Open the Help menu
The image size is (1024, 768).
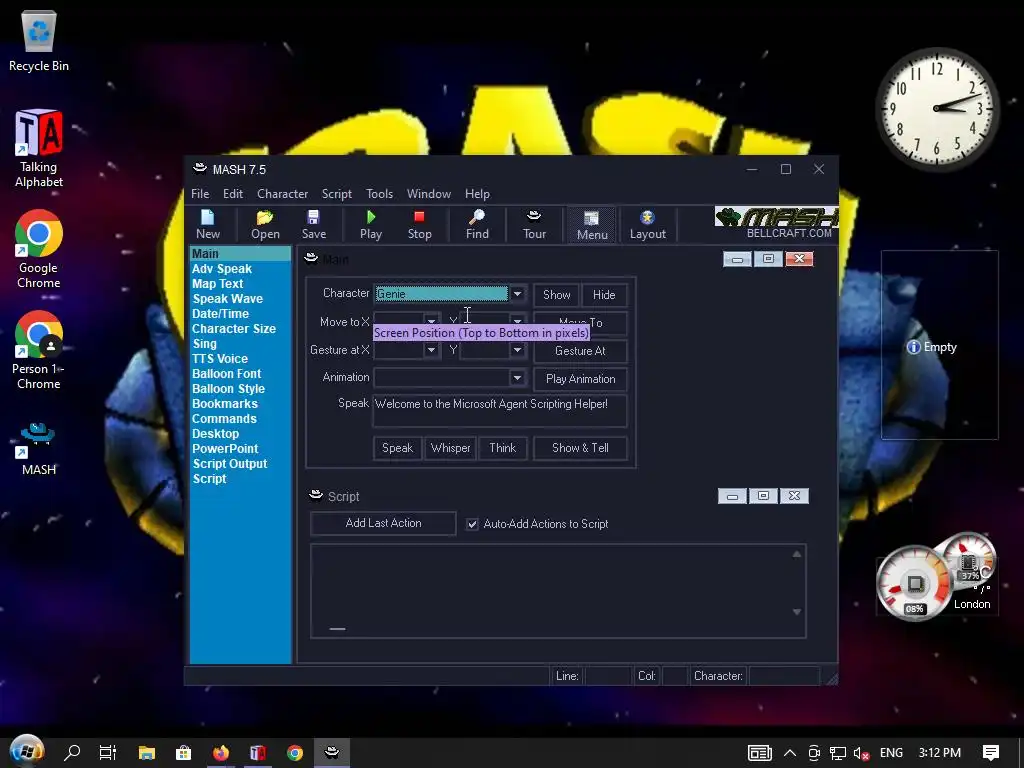coord(477,194)
